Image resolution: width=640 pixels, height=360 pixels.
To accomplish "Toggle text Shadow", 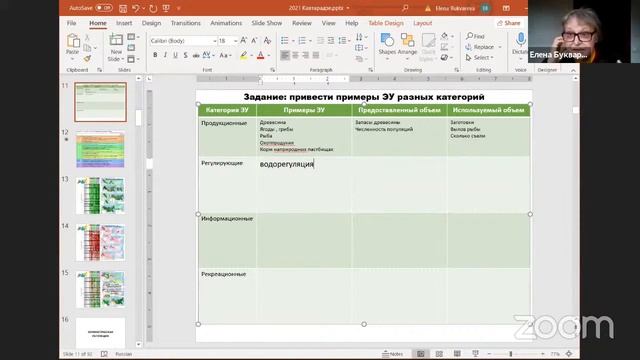I will 186,55.
